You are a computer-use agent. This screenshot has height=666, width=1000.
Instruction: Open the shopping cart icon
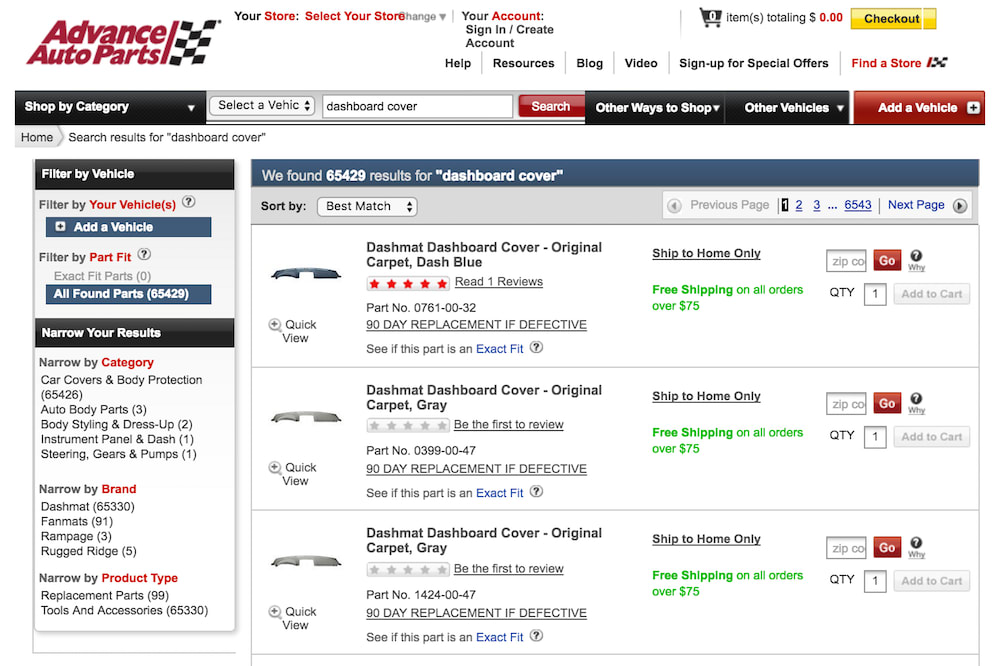tap(710, 17)
